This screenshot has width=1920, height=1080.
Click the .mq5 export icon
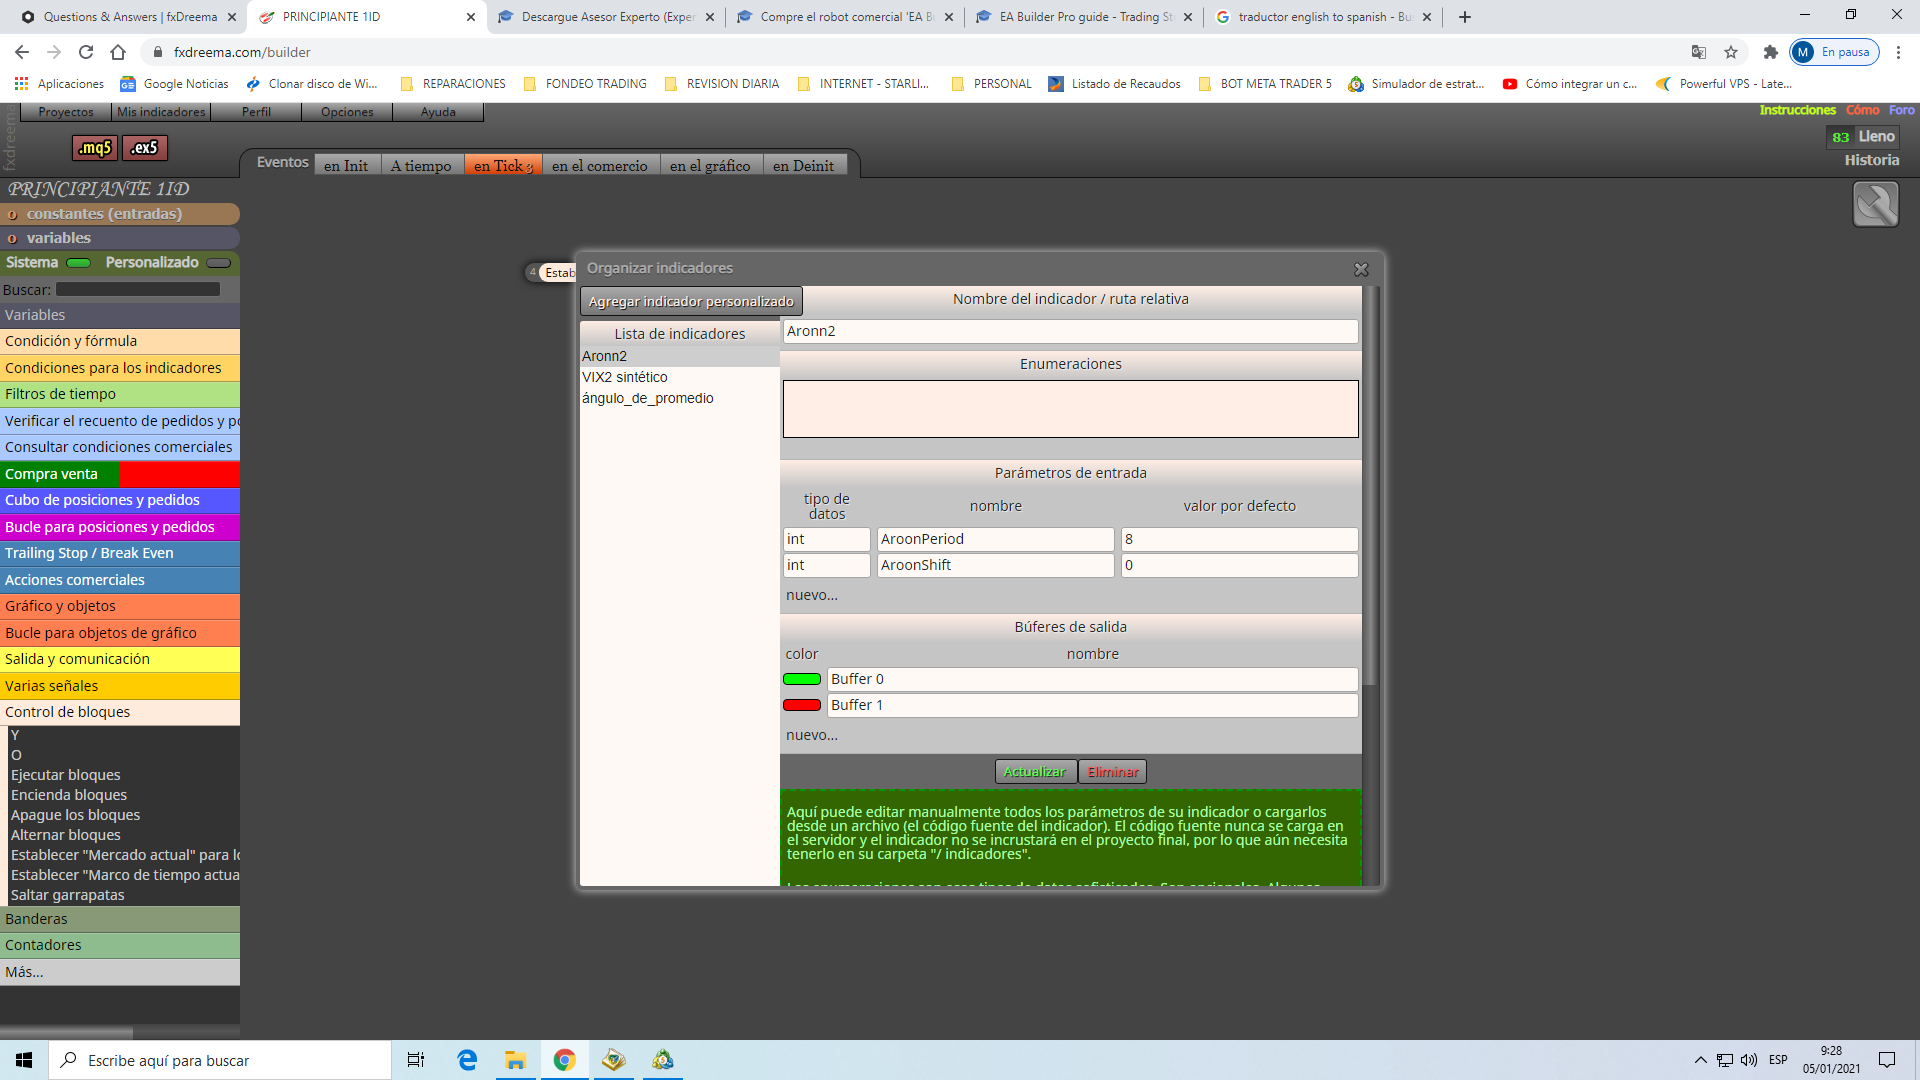point(95,148)
